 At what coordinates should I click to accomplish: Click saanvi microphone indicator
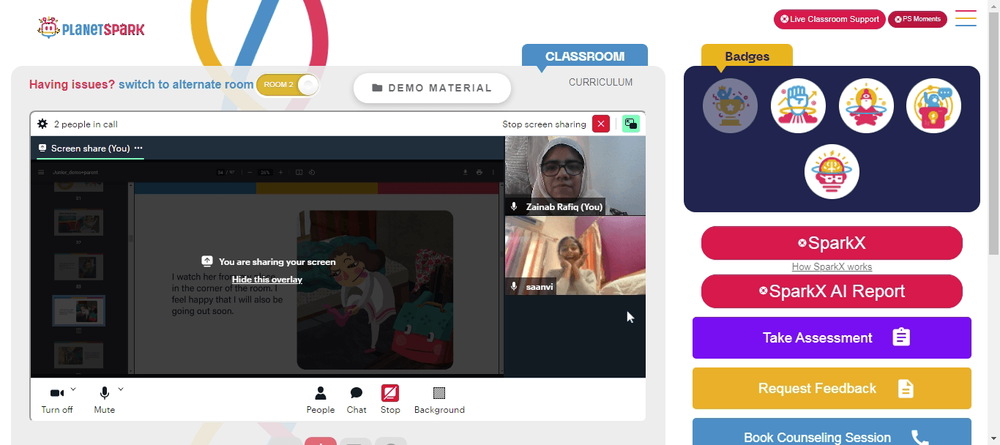pos(514,287)
